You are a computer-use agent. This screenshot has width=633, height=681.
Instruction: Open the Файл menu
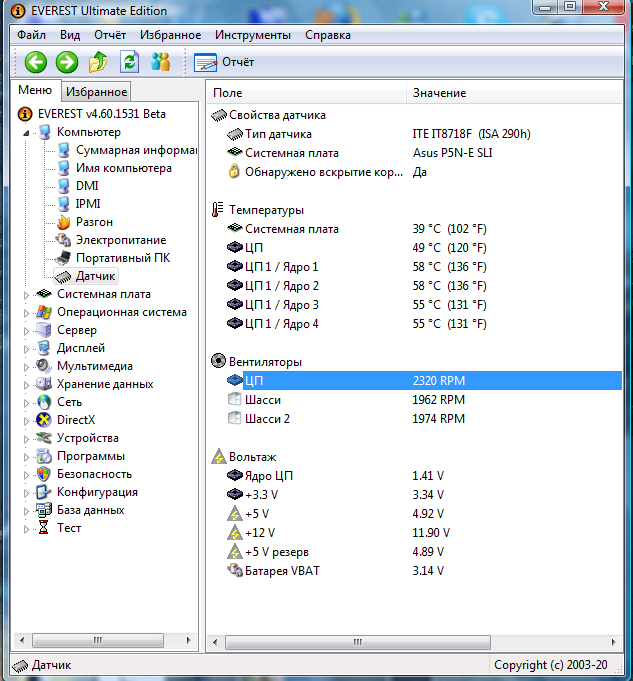pyautogui.click(x=31, y=35)
